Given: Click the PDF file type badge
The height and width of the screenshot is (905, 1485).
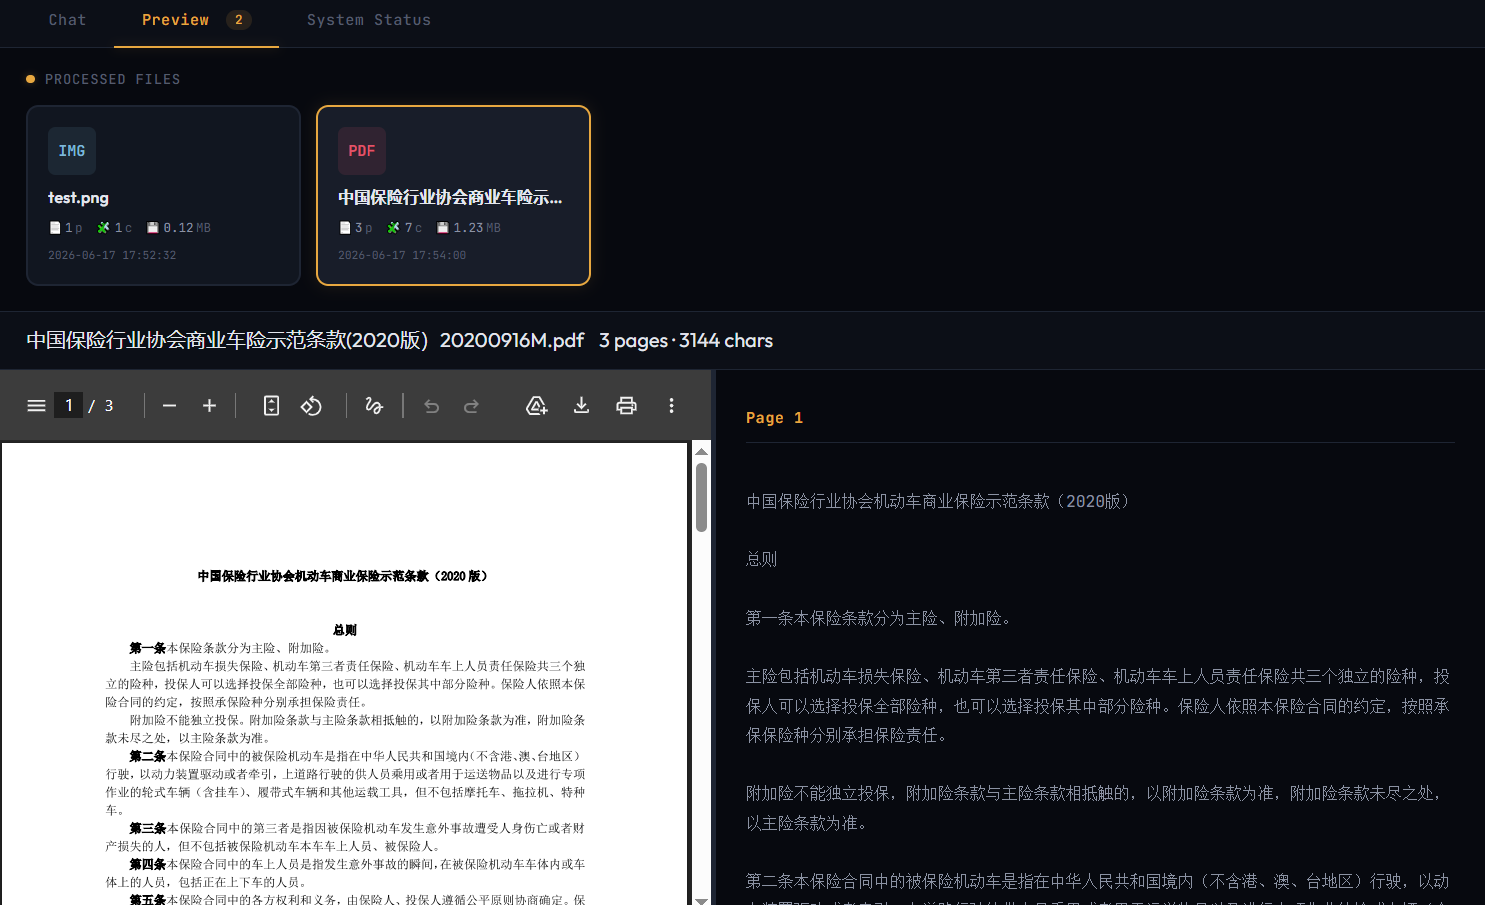Looking at the screenshot, I should coord(362,151).
